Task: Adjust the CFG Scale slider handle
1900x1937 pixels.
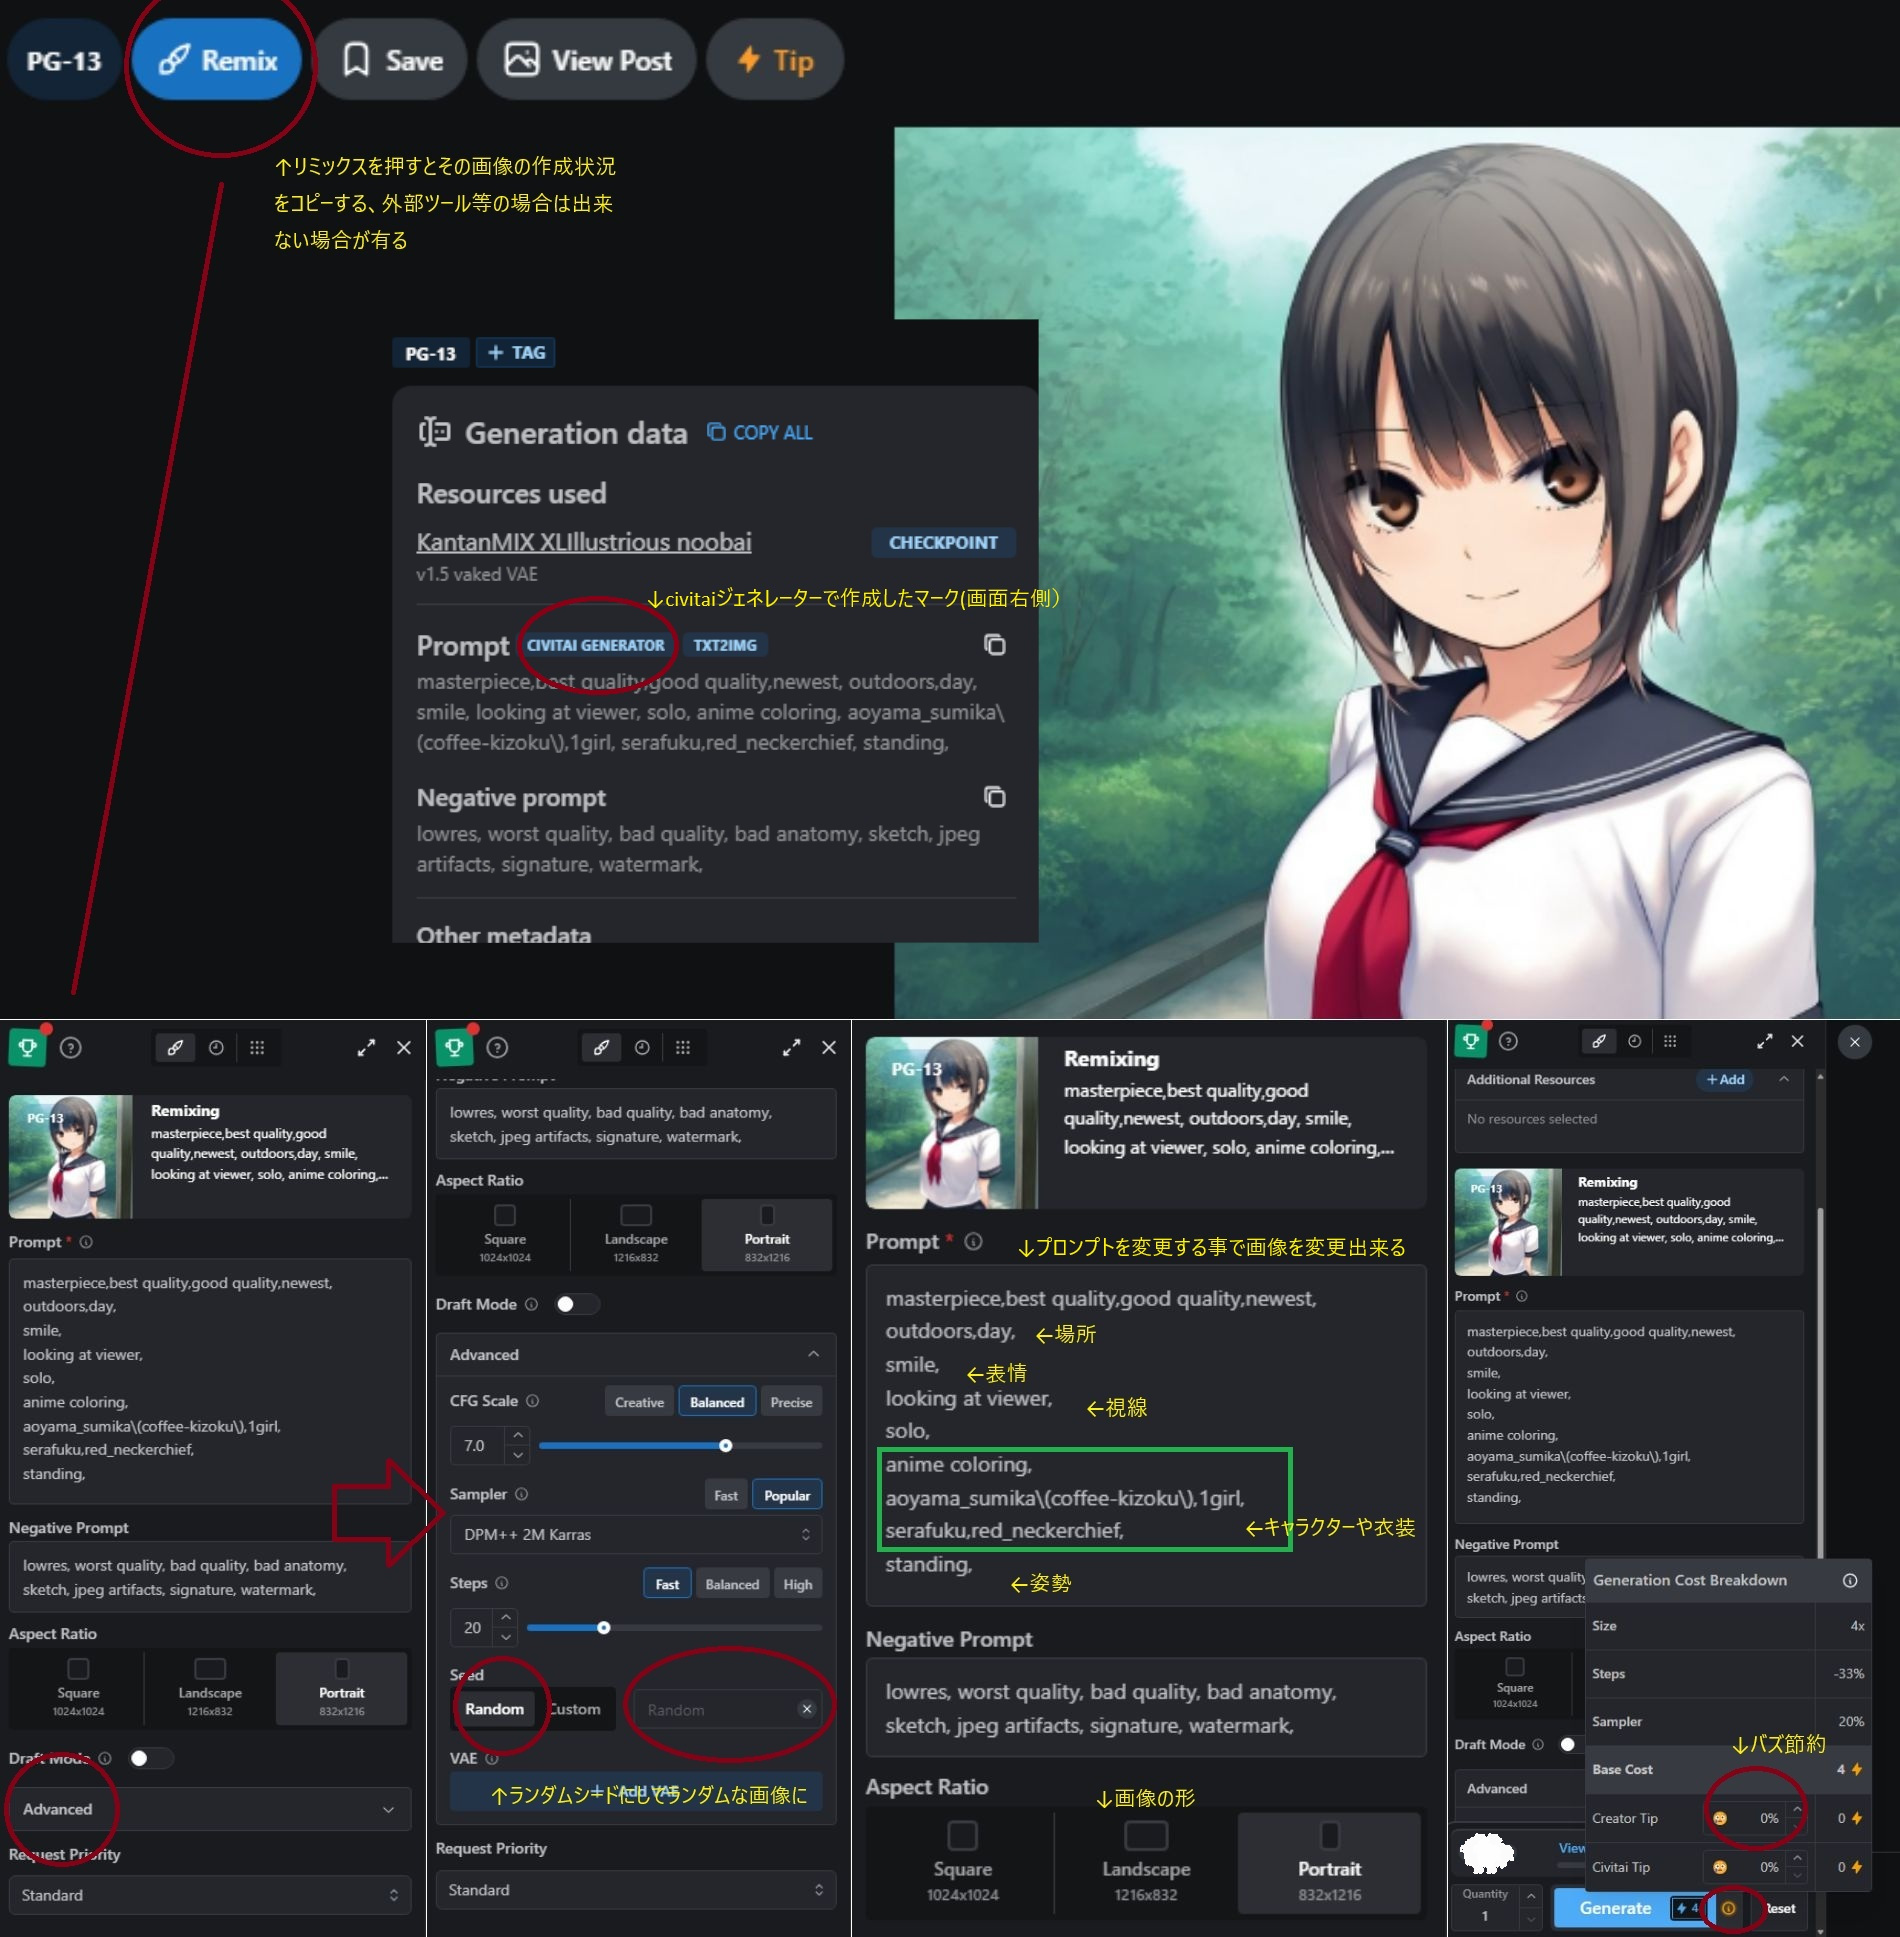Action: [726, 1445]
